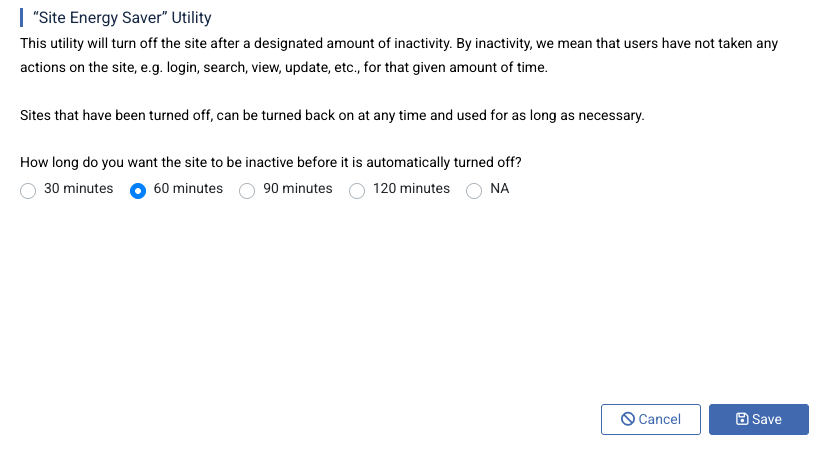
Task: Select the 30 minutes radio button
Action: pyautogui.click(x=28, y=190)
